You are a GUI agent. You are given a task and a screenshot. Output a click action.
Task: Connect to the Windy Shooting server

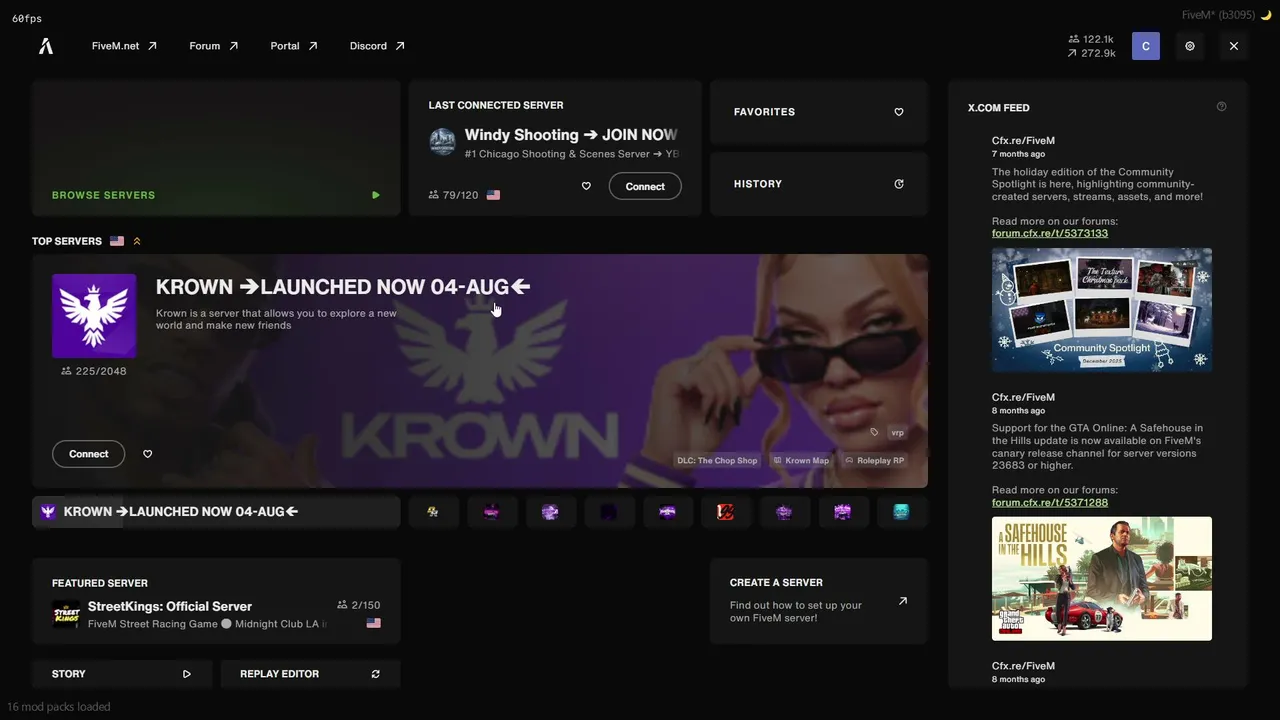[x=645, y=186]
